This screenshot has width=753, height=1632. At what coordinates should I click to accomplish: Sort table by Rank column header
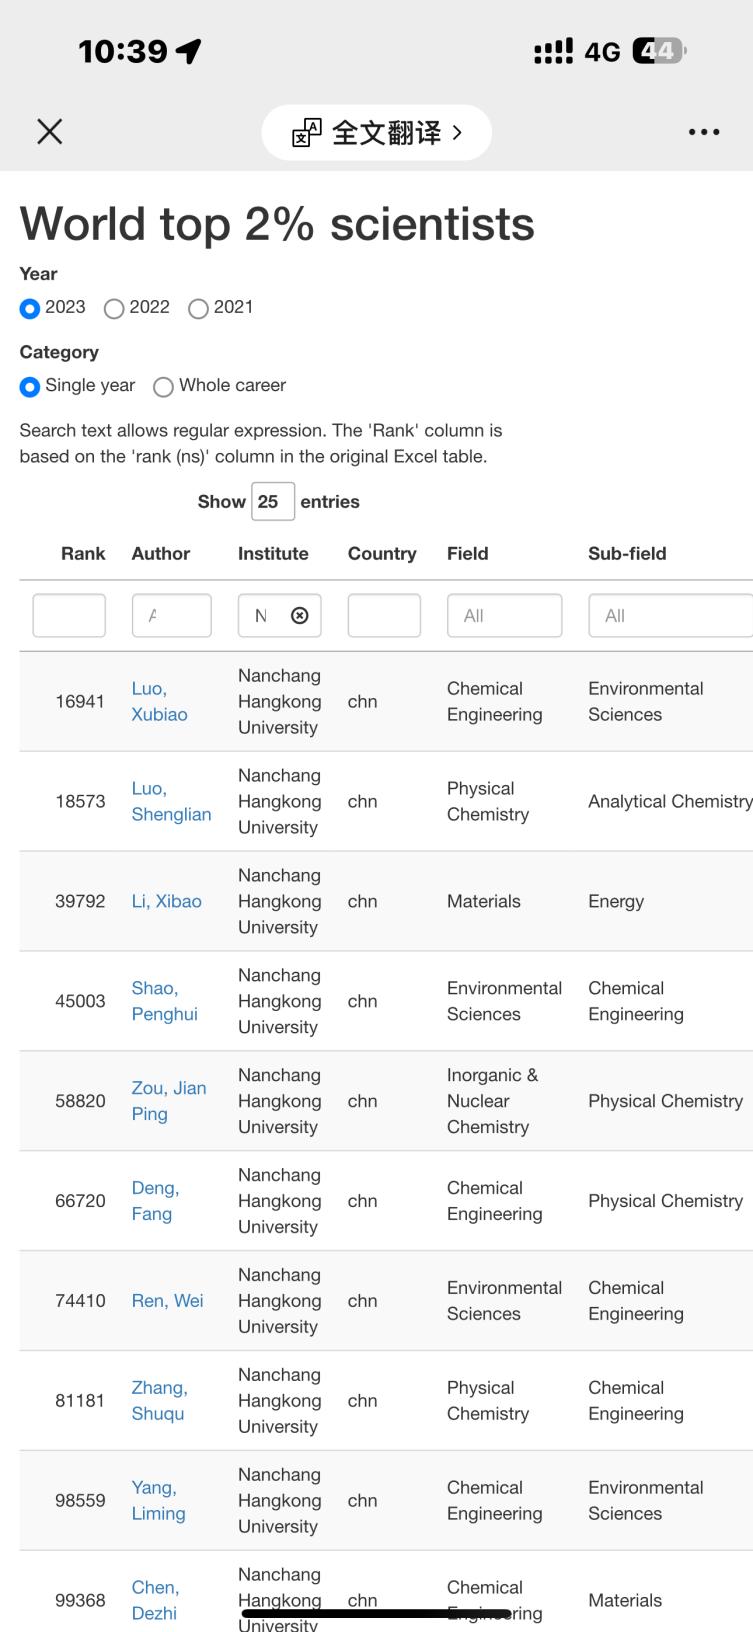coord(82,554)
